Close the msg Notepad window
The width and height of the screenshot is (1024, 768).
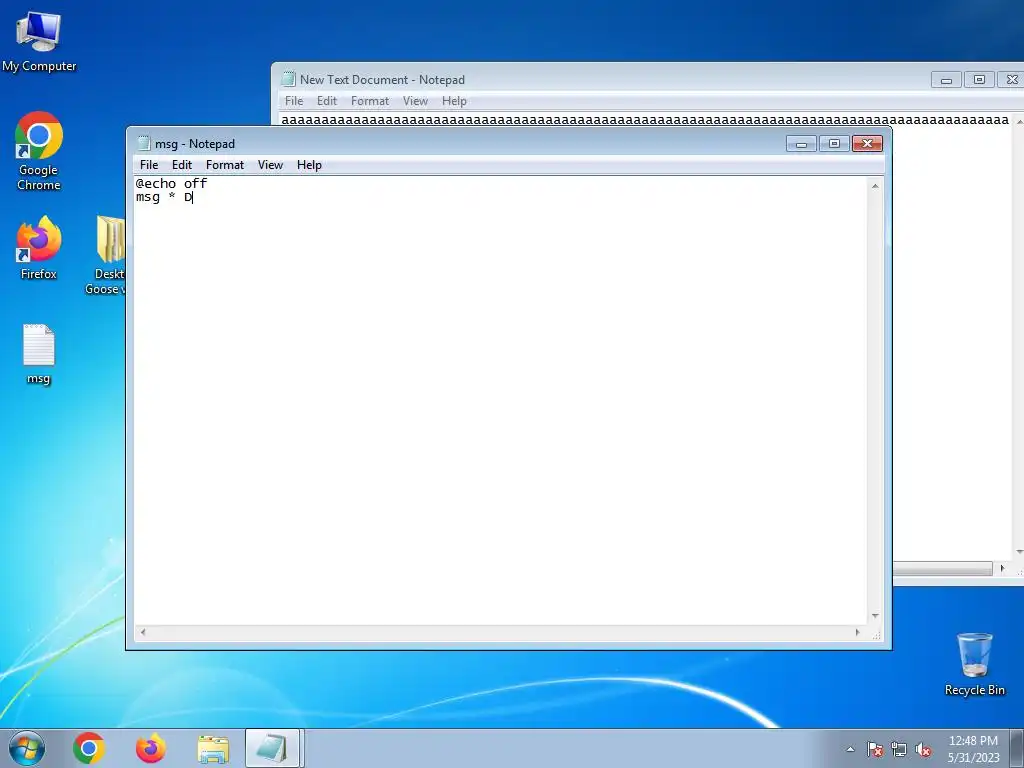tap(867, 144)
